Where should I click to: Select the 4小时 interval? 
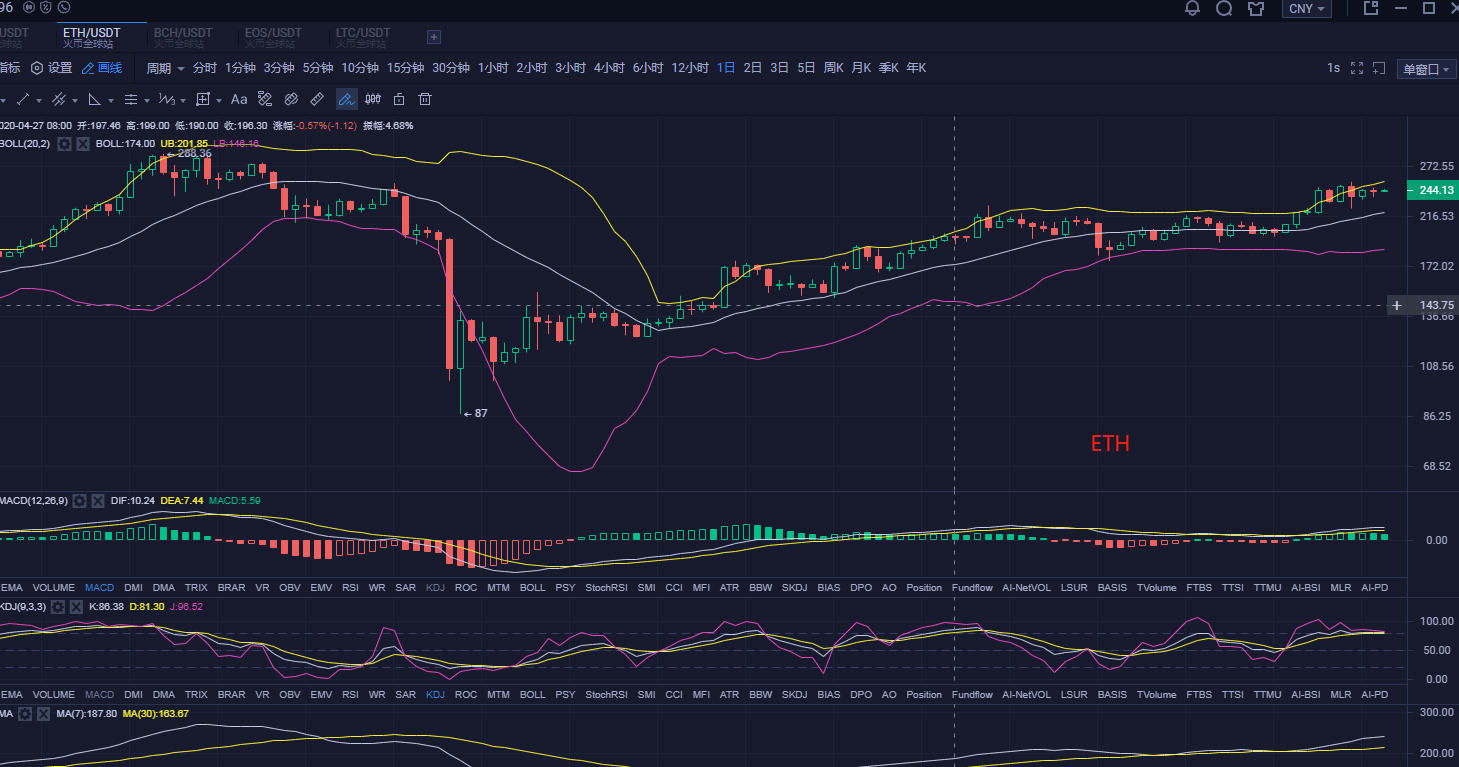pyautogui.click(x=609, y=68)
